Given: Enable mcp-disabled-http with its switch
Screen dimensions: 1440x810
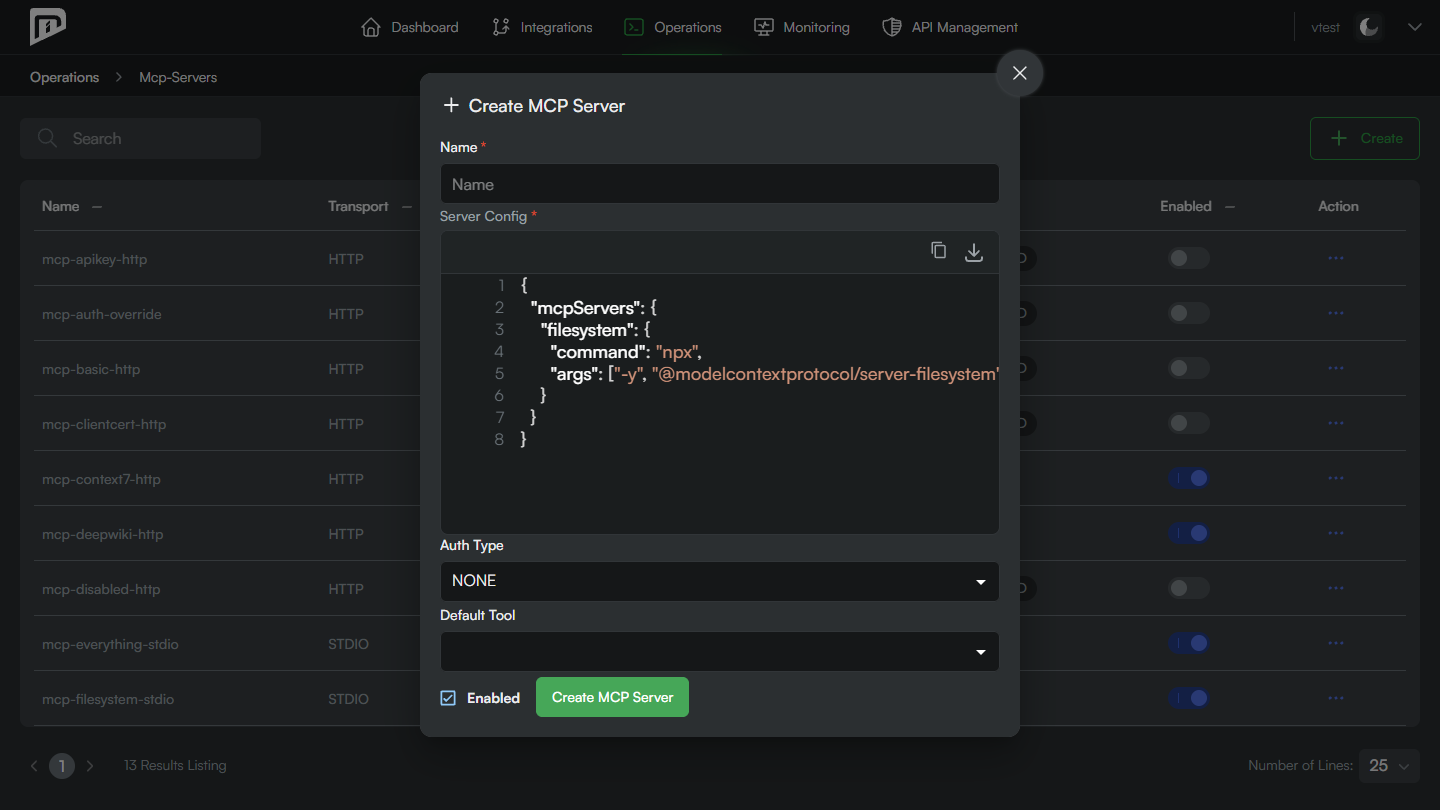Looking at the screenshot, I should 1189,588.
